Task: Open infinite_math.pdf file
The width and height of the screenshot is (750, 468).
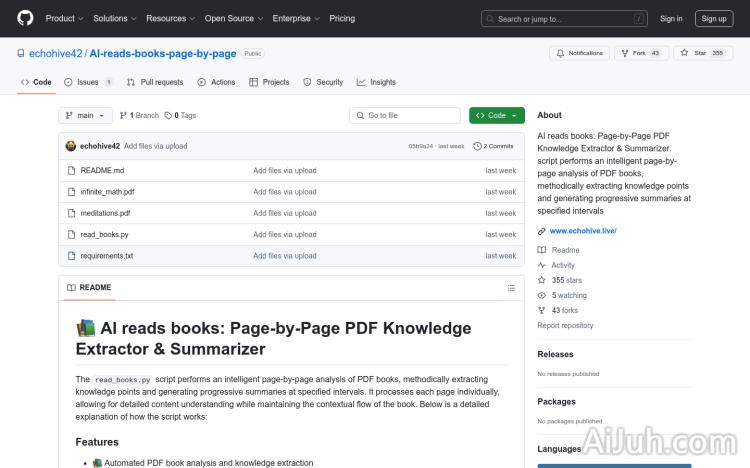Action: (x=107, y=192)
